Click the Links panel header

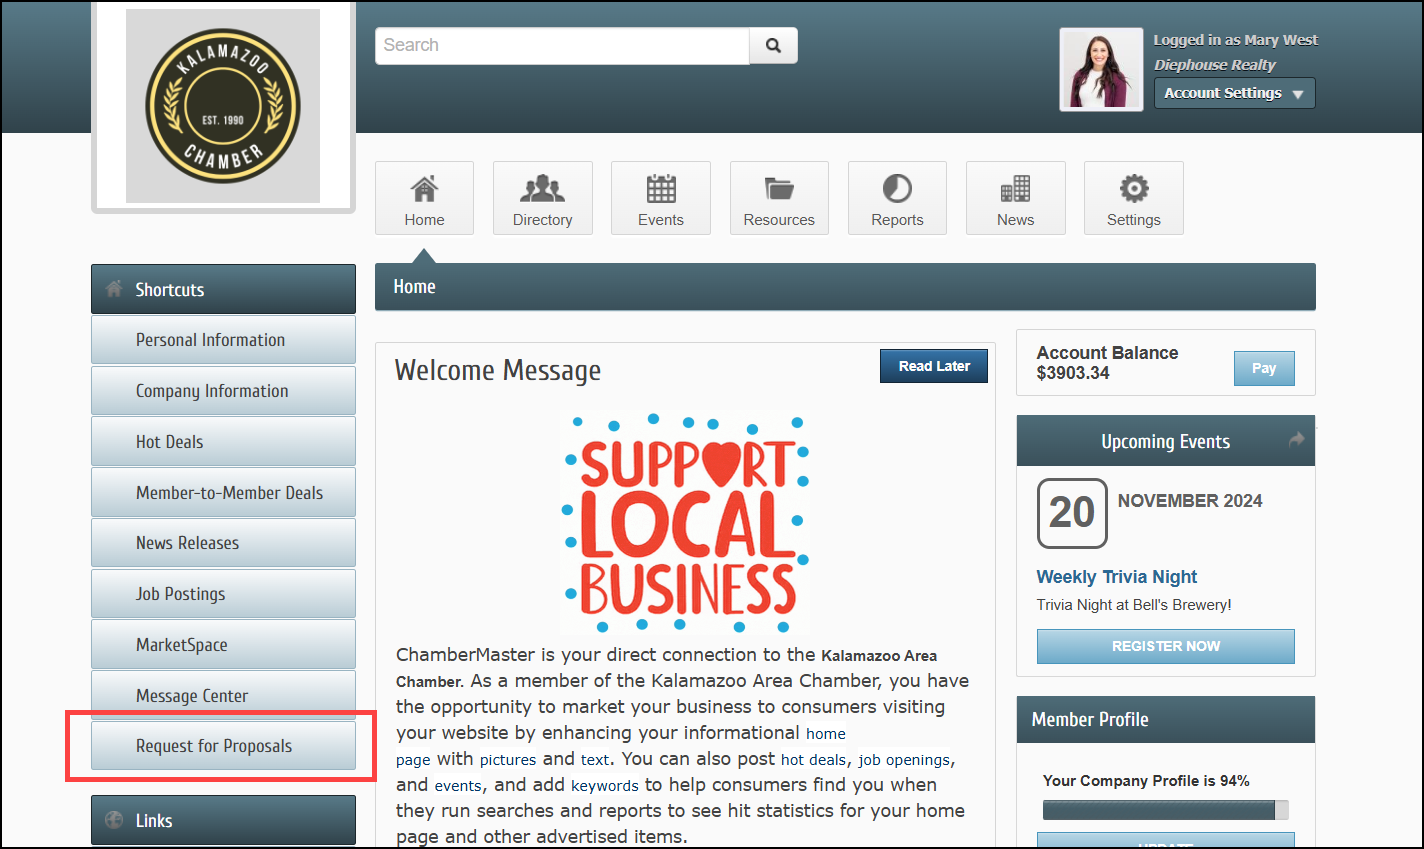pos(223,820)
